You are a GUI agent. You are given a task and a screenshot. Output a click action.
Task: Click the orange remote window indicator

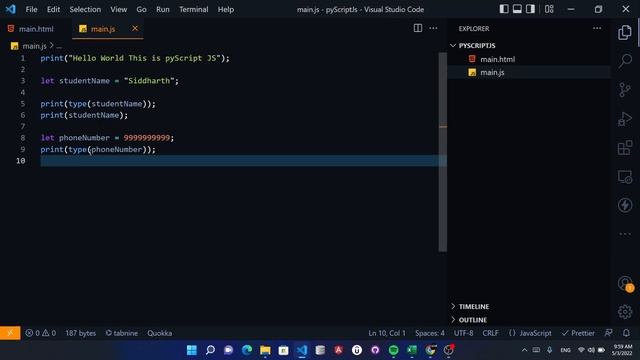(x=10, y=333)
